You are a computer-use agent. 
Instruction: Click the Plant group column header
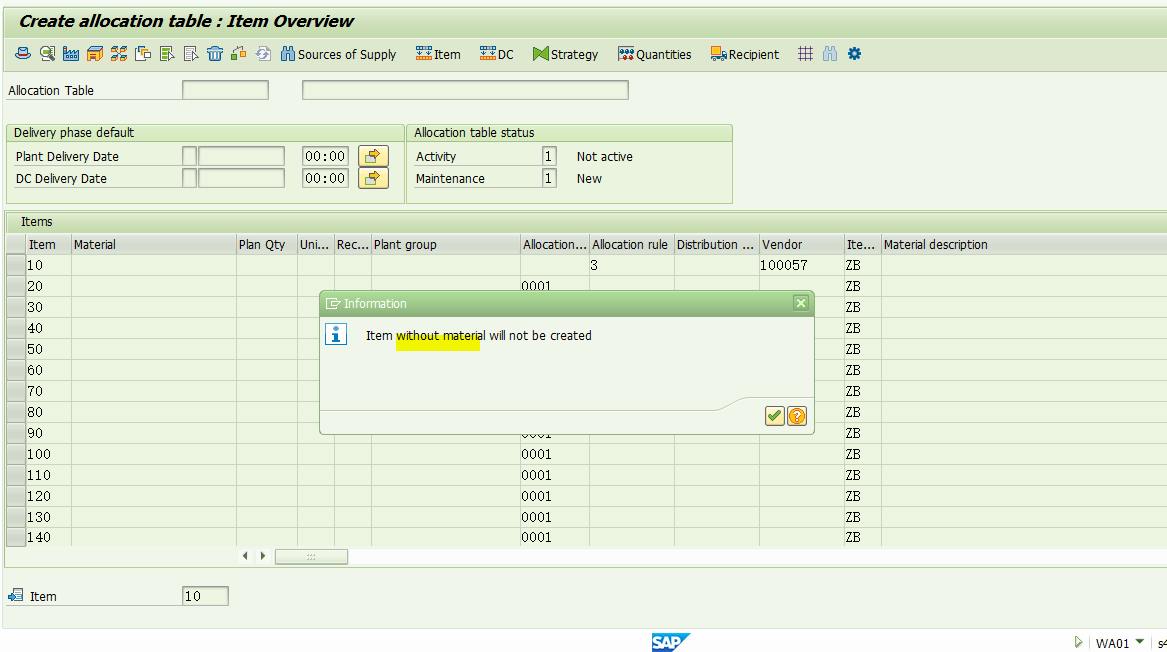pos(446,244)
